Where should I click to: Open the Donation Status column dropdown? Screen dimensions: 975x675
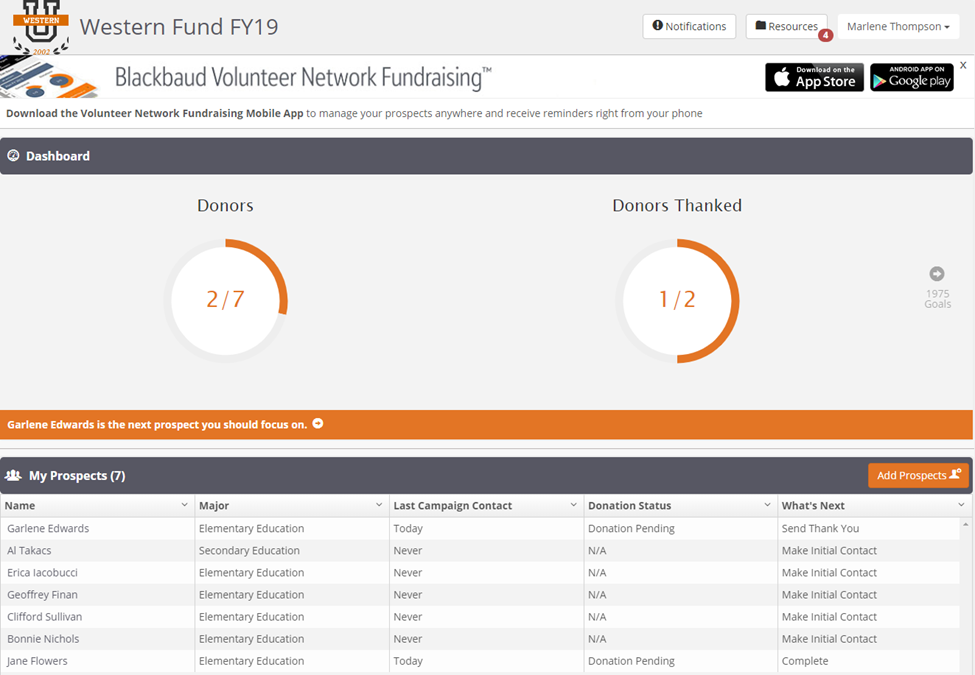coord(767,505)
